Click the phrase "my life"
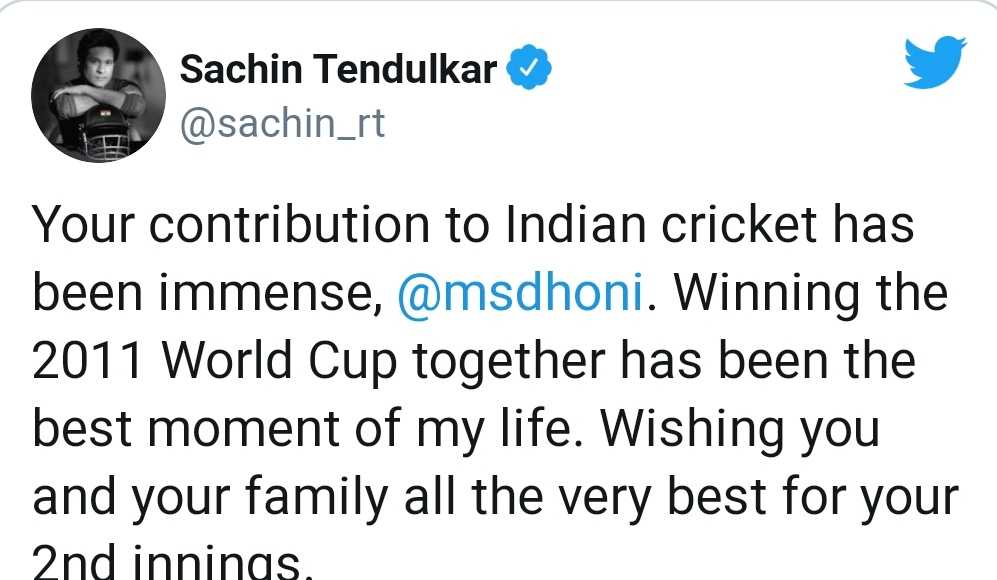This screenshot has width=997, height=580. (500, 429)
